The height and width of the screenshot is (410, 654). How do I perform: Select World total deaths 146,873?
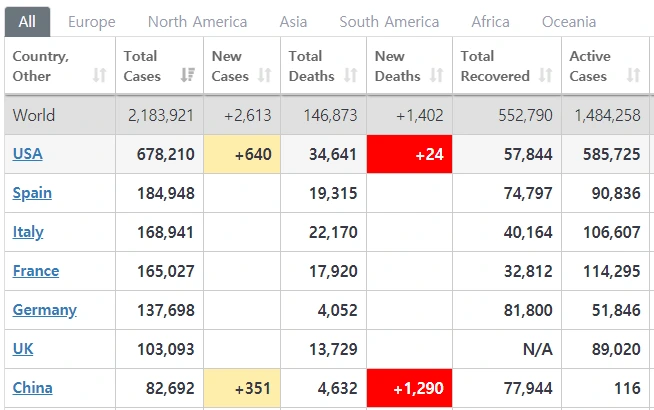(330, 116)
